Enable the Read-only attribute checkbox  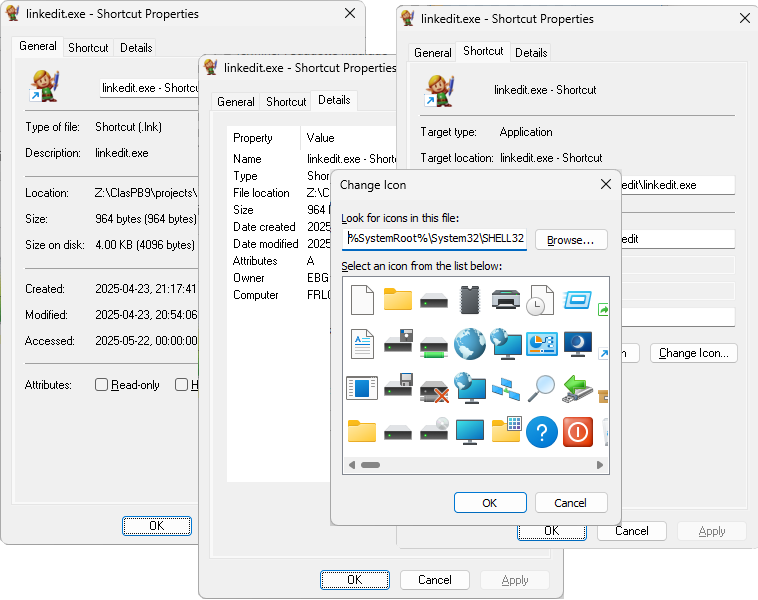coord(101,385)
